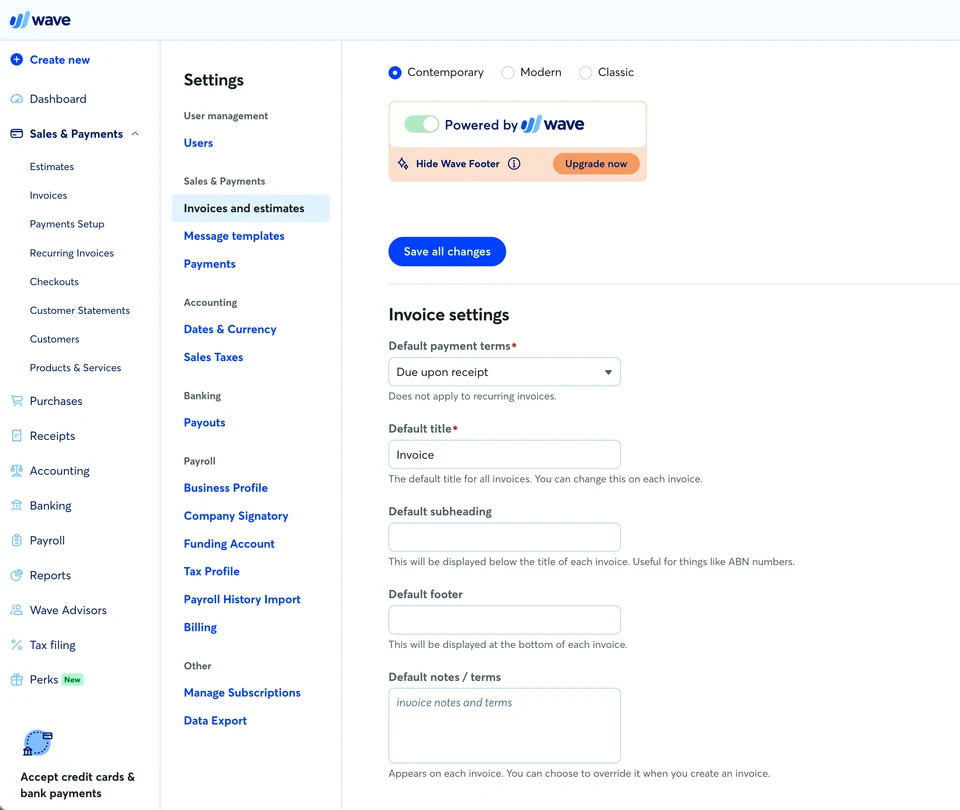The image size is (960, 810).
Task: Select the Classic template radio button
Action: (585, 72)
